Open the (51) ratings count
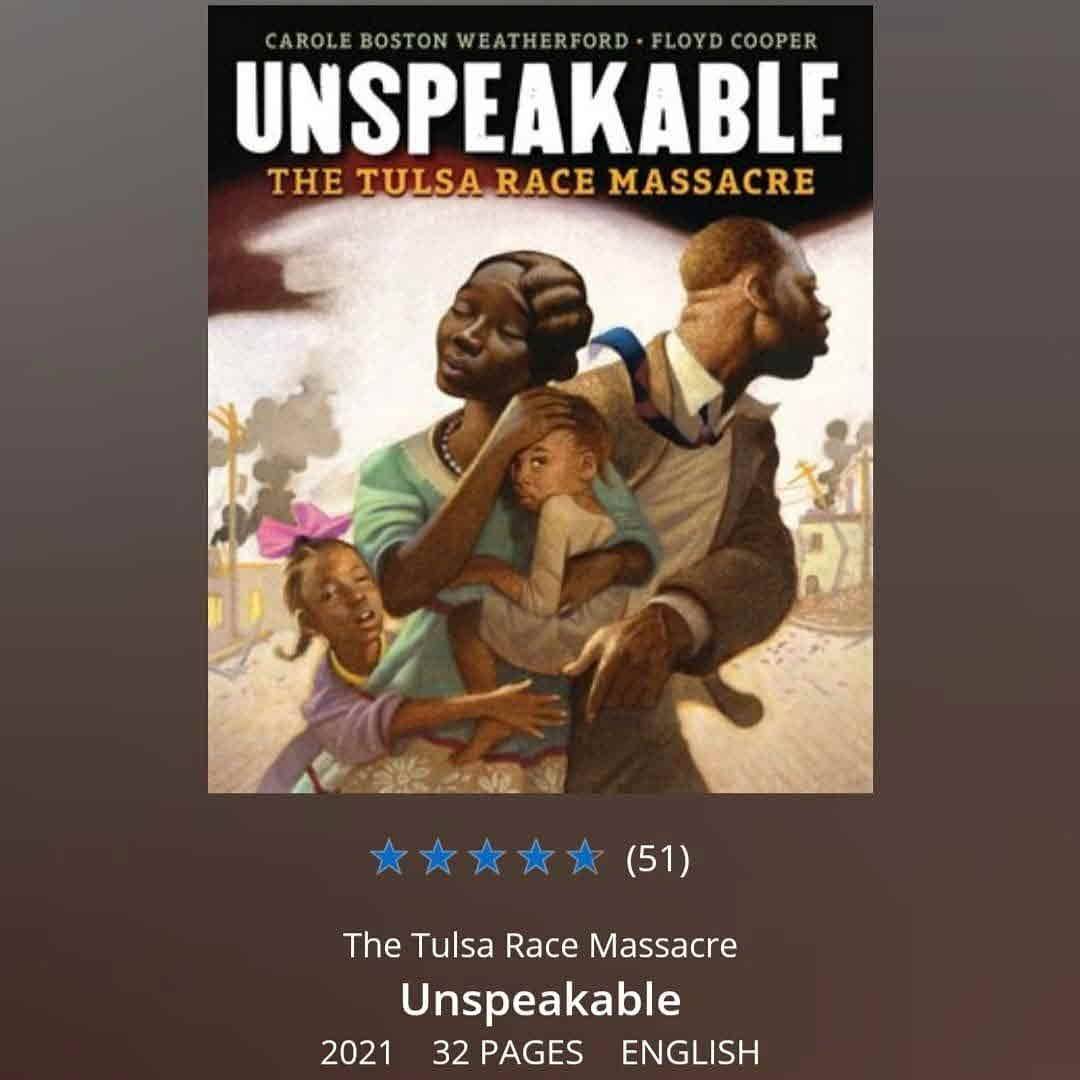Viewport: 1080px width, 1080px height. pyautogui.click(x=657, y=859)
